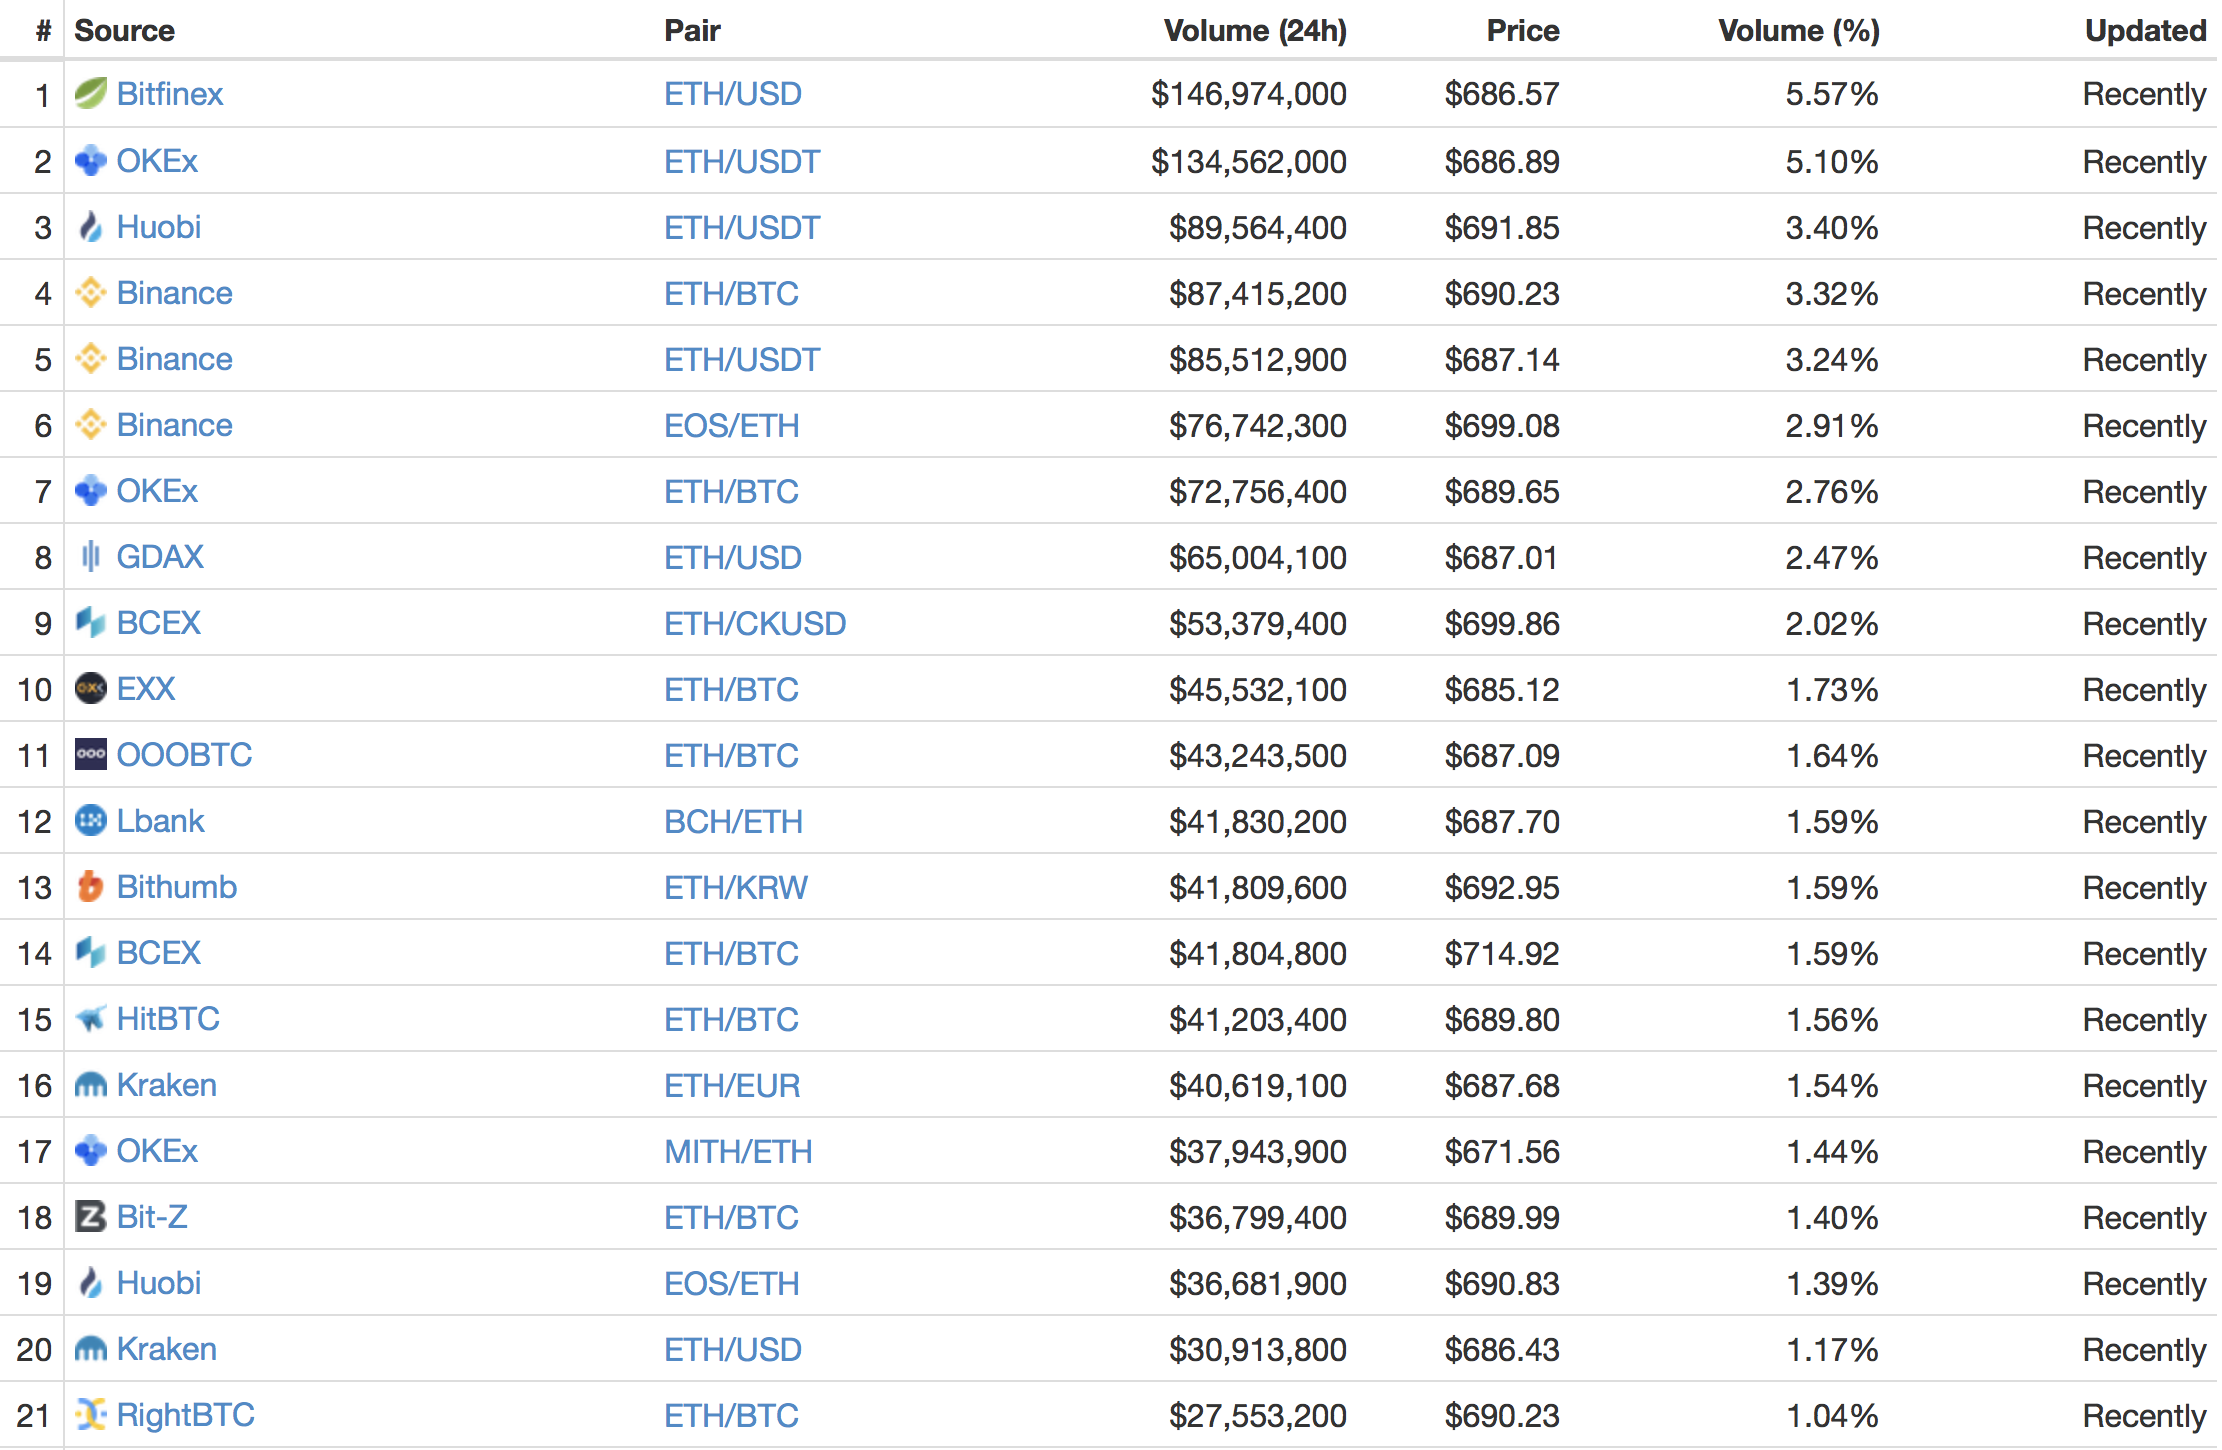
Task: Click the OKEx logo in row 2
Action: coord(90,160)
